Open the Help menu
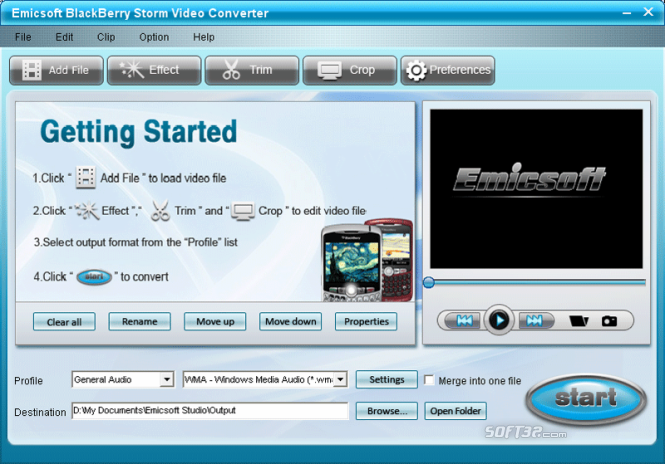Viewport: 665px width, 464px height. [x=204, y=37]
